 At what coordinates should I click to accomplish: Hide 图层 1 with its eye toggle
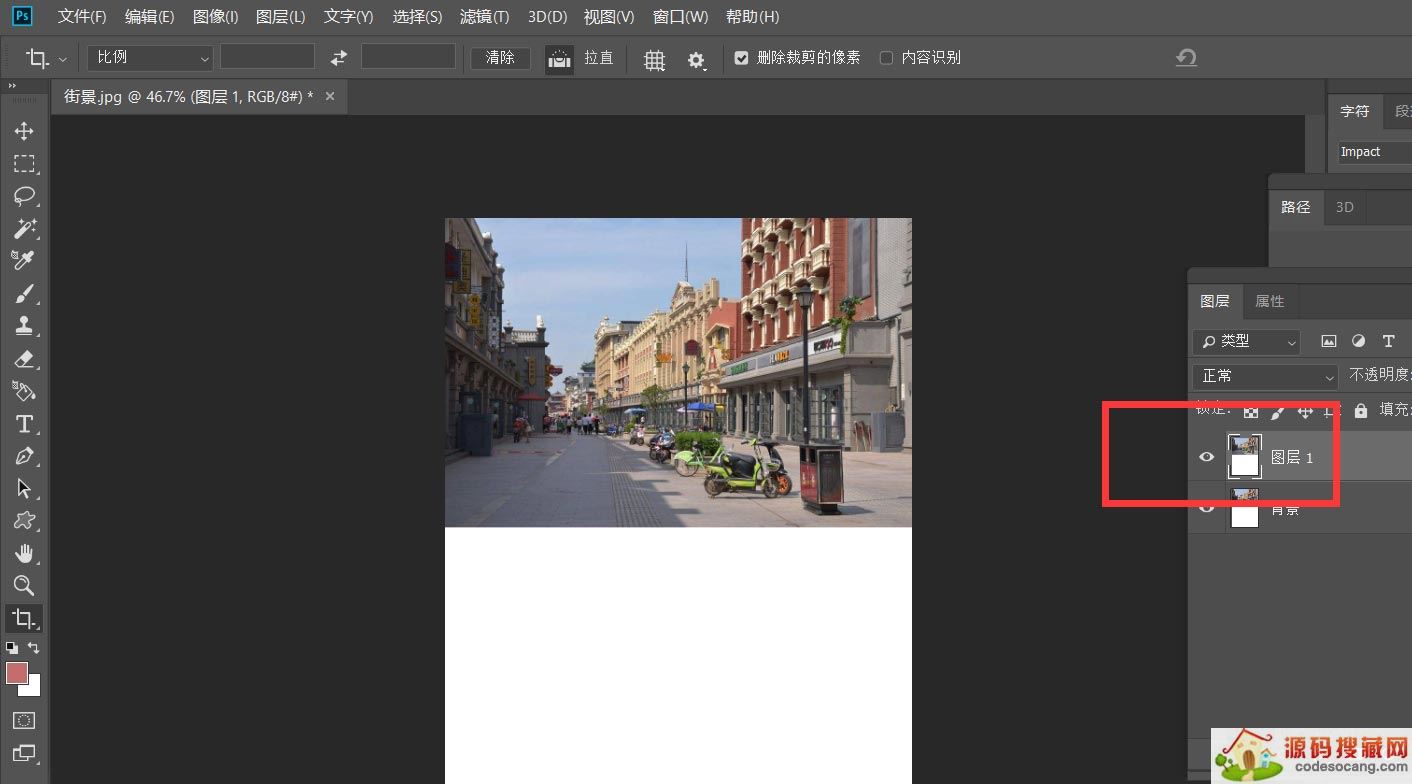(x=1206, y=457)
